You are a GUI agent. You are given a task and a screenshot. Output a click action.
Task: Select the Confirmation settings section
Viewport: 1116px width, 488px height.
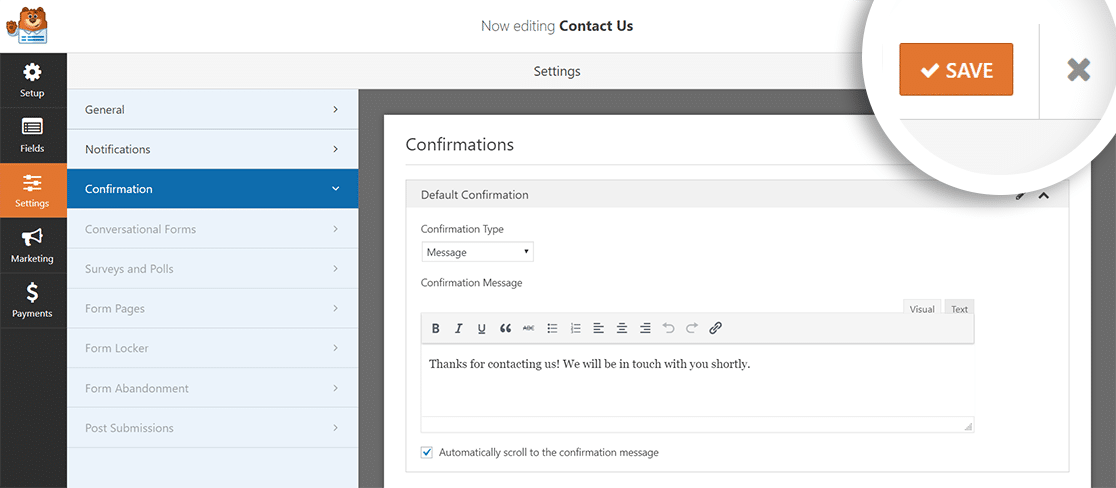tap(212, 189)
